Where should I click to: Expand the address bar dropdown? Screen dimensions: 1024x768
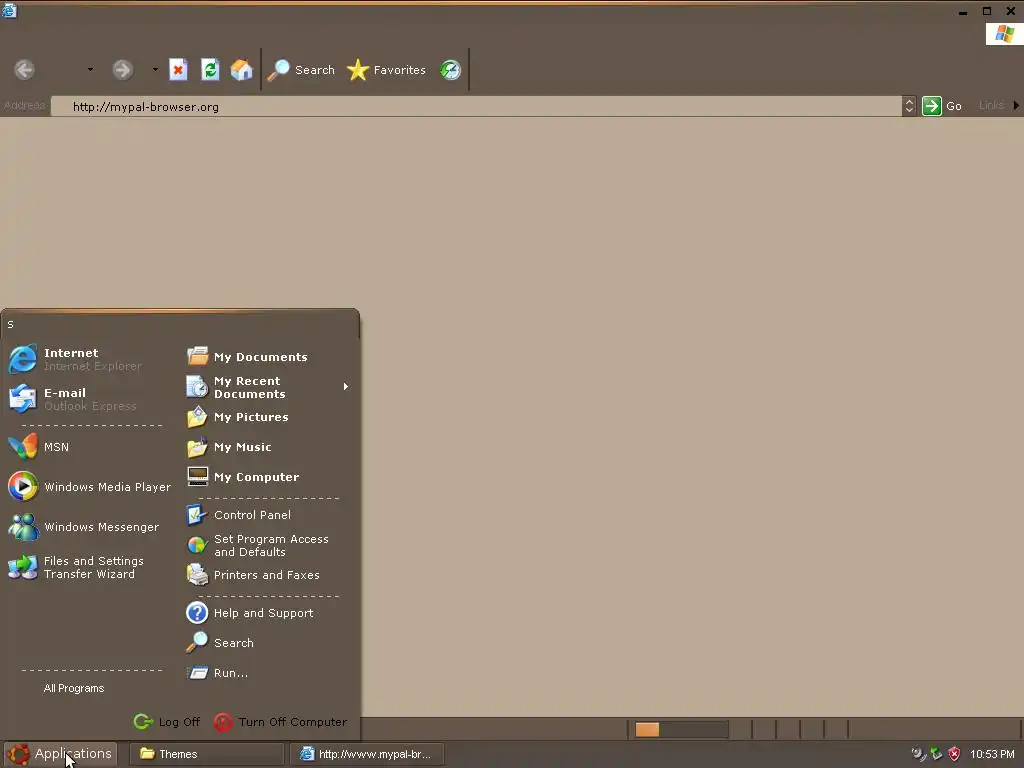coord(909,106)
